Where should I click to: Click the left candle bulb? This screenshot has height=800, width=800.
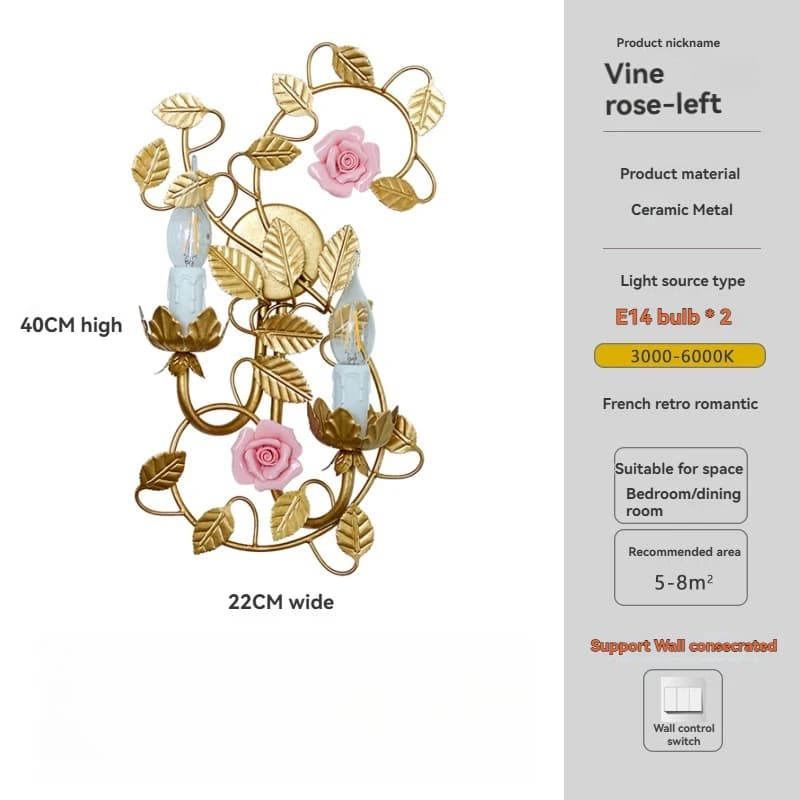tap(188, 236)
